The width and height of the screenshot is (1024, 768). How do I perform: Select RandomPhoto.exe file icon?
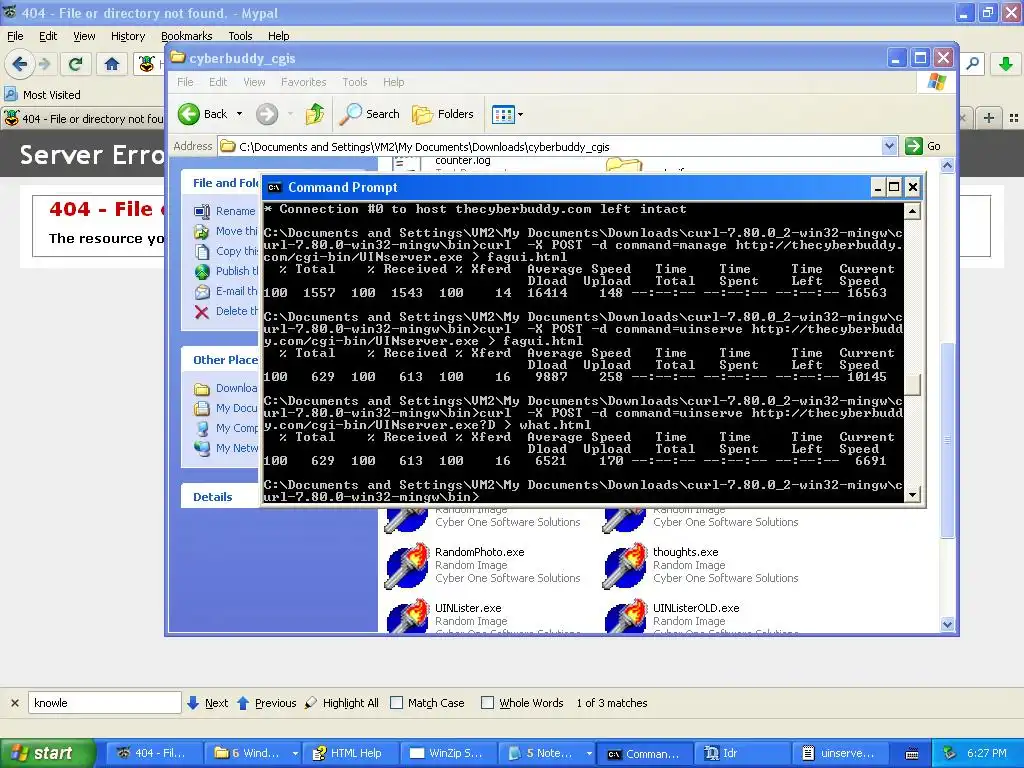pos(407,566)
